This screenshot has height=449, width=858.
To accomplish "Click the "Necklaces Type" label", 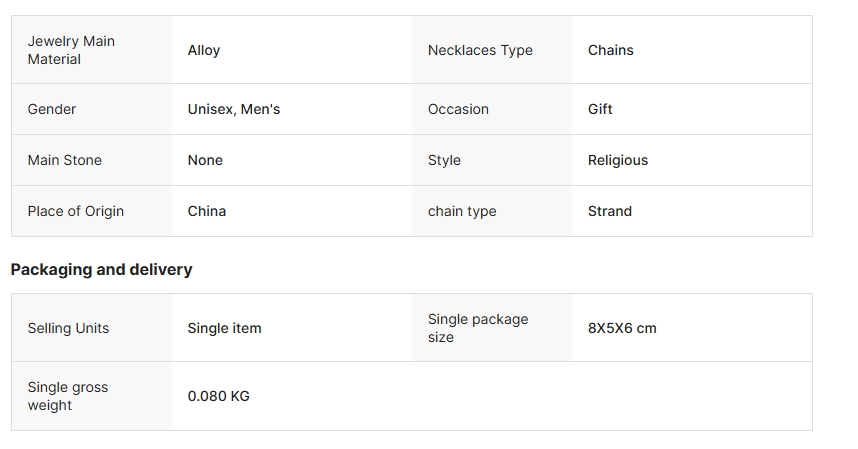I will [x=480, y=50].
